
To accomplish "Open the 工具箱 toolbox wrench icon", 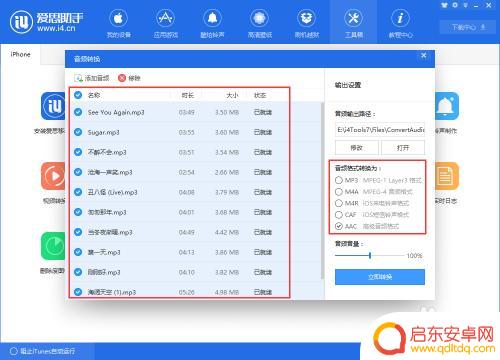I will point(353,19).
